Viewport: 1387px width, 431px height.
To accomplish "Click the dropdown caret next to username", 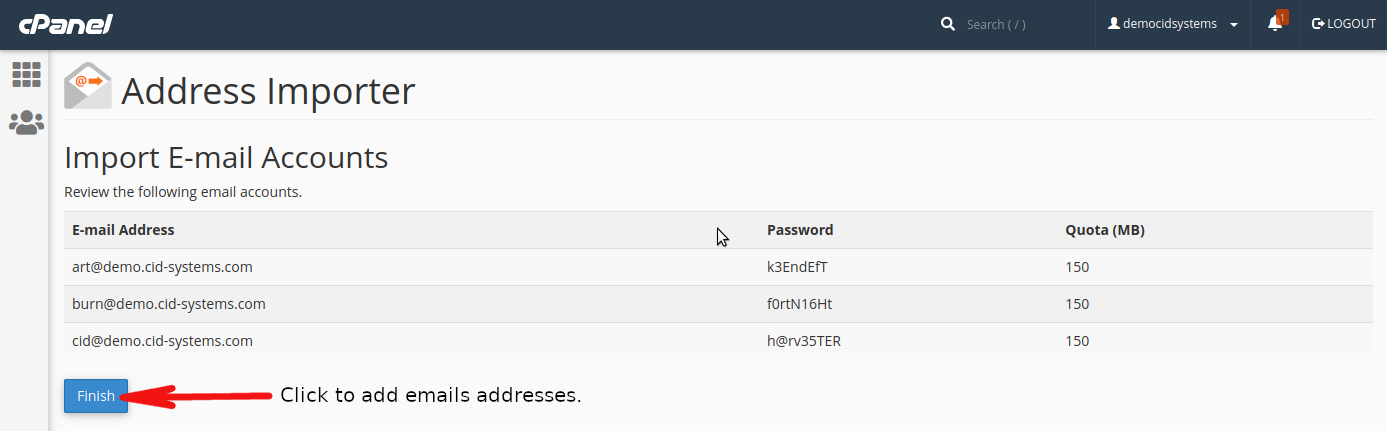I will pyautogui.click(x=1234, y=25).
